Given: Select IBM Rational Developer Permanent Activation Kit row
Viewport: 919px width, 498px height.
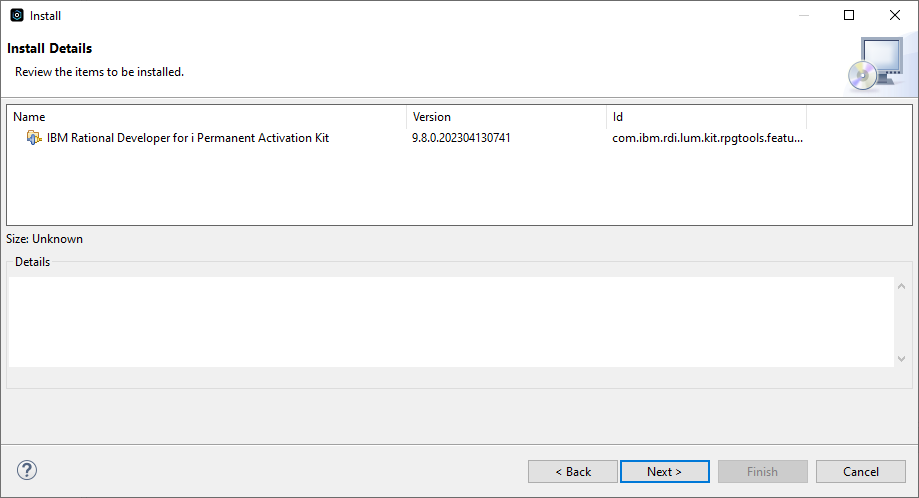Looking at the screenshot, I should tap(460, 138).
